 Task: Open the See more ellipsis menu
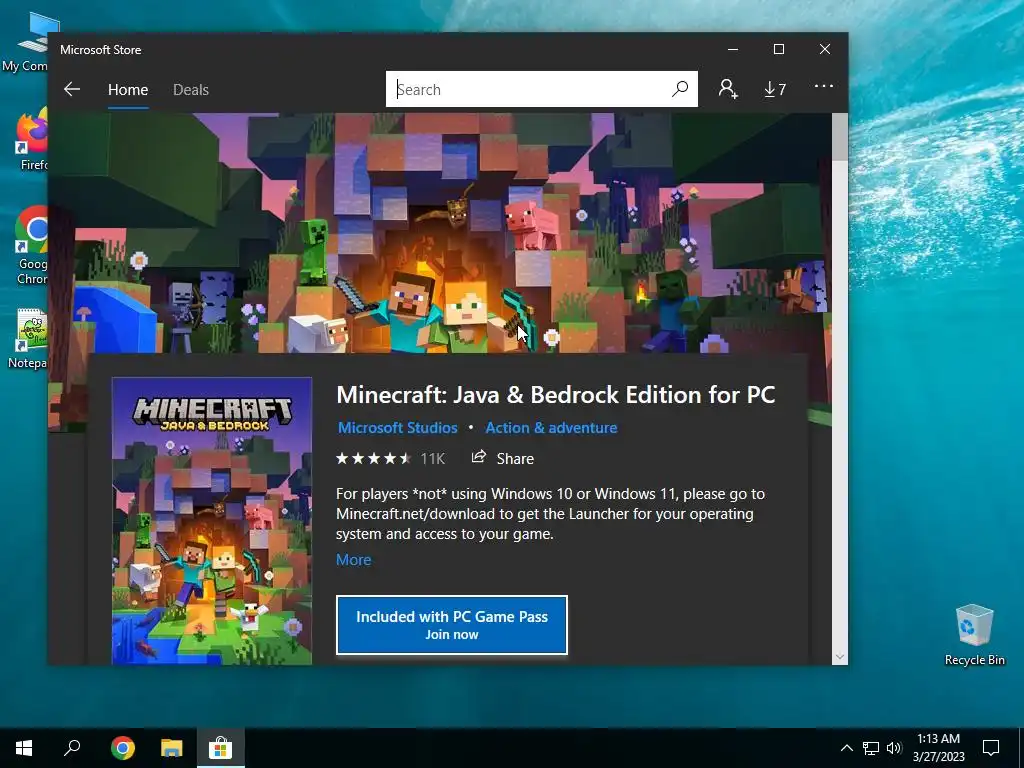(x=824, y=86)
